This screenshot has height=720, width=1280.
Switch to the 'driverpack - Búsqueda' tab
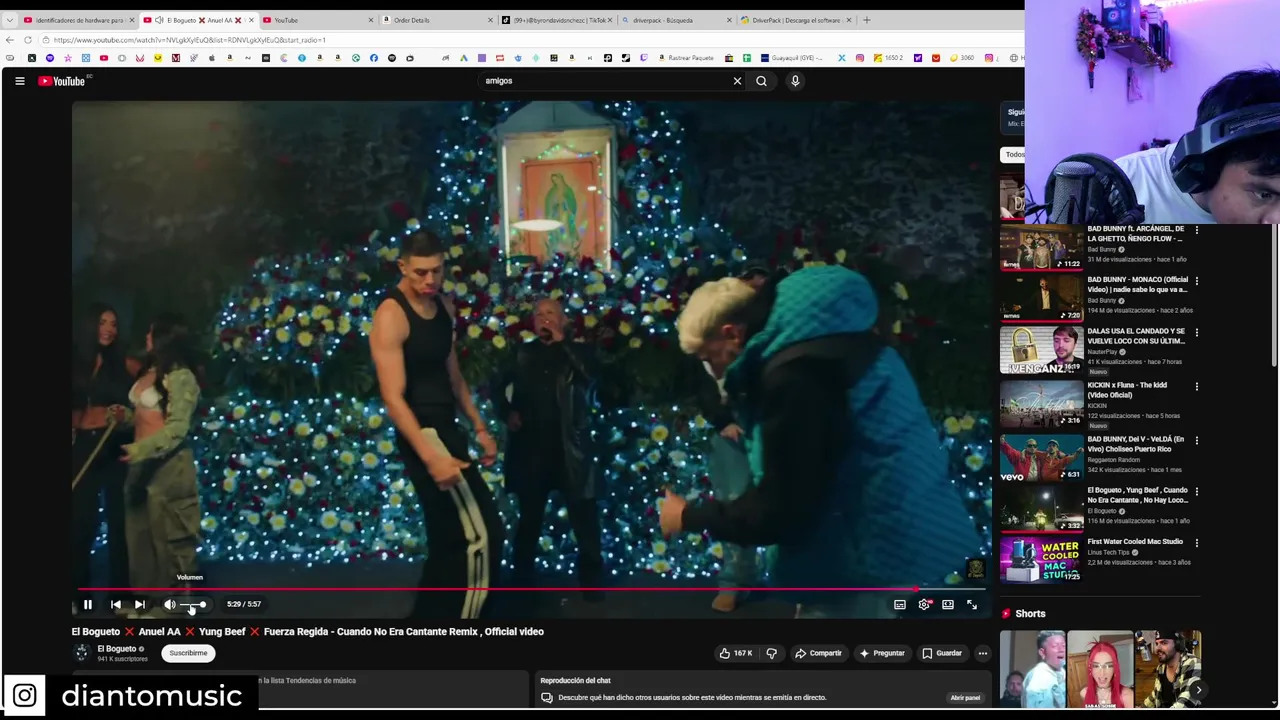[677, 20]
